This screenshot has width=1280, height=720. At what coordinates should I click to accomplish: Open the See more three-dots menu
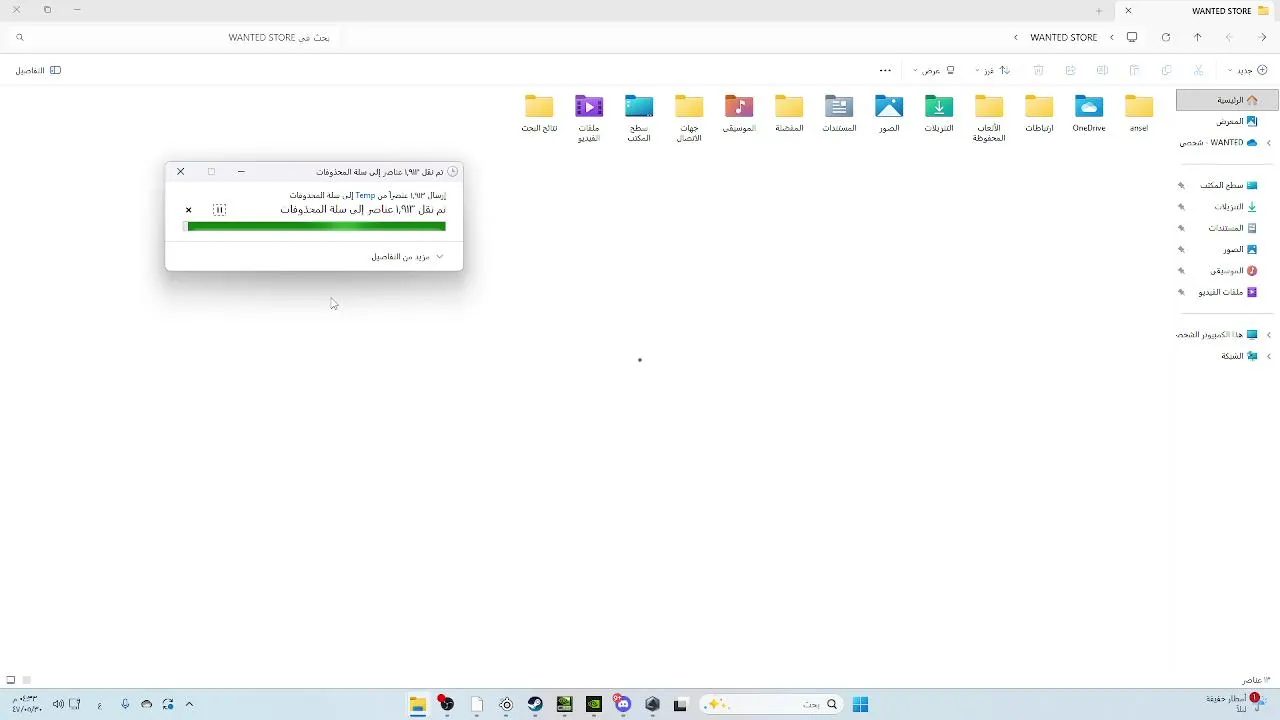click(885, 70)
